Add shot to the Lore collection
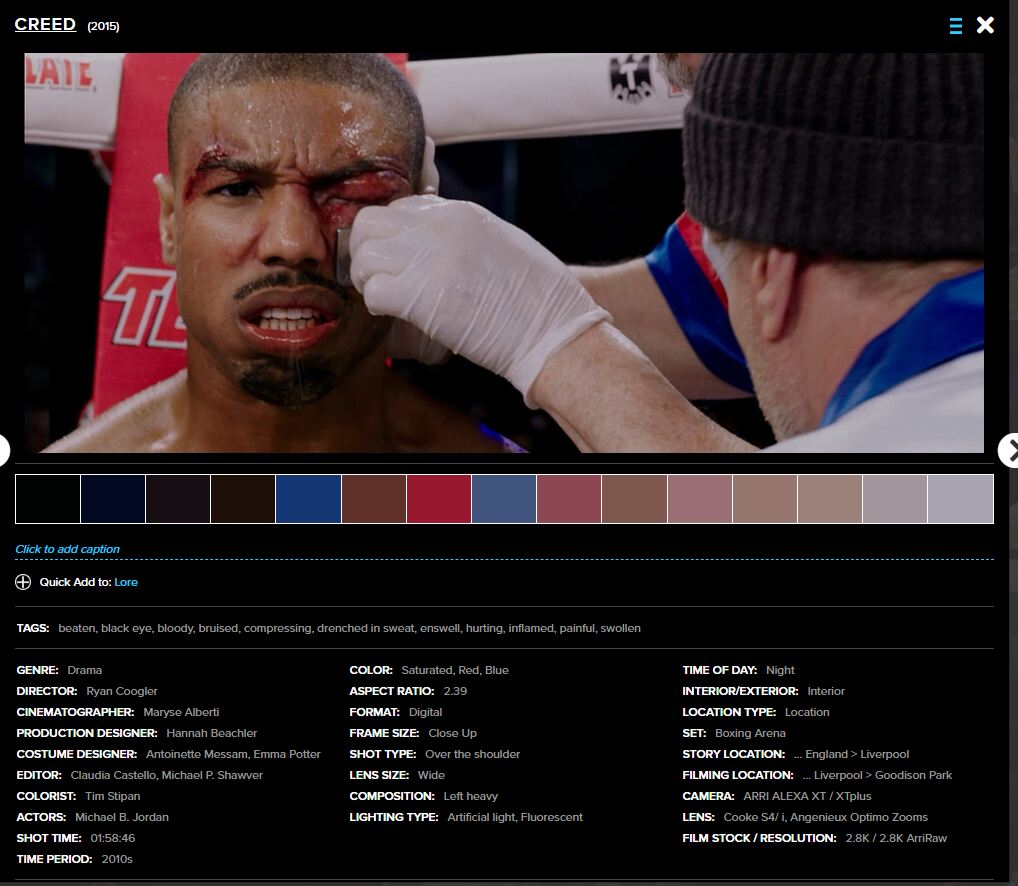1018x886 pixels. pos(126,582)
